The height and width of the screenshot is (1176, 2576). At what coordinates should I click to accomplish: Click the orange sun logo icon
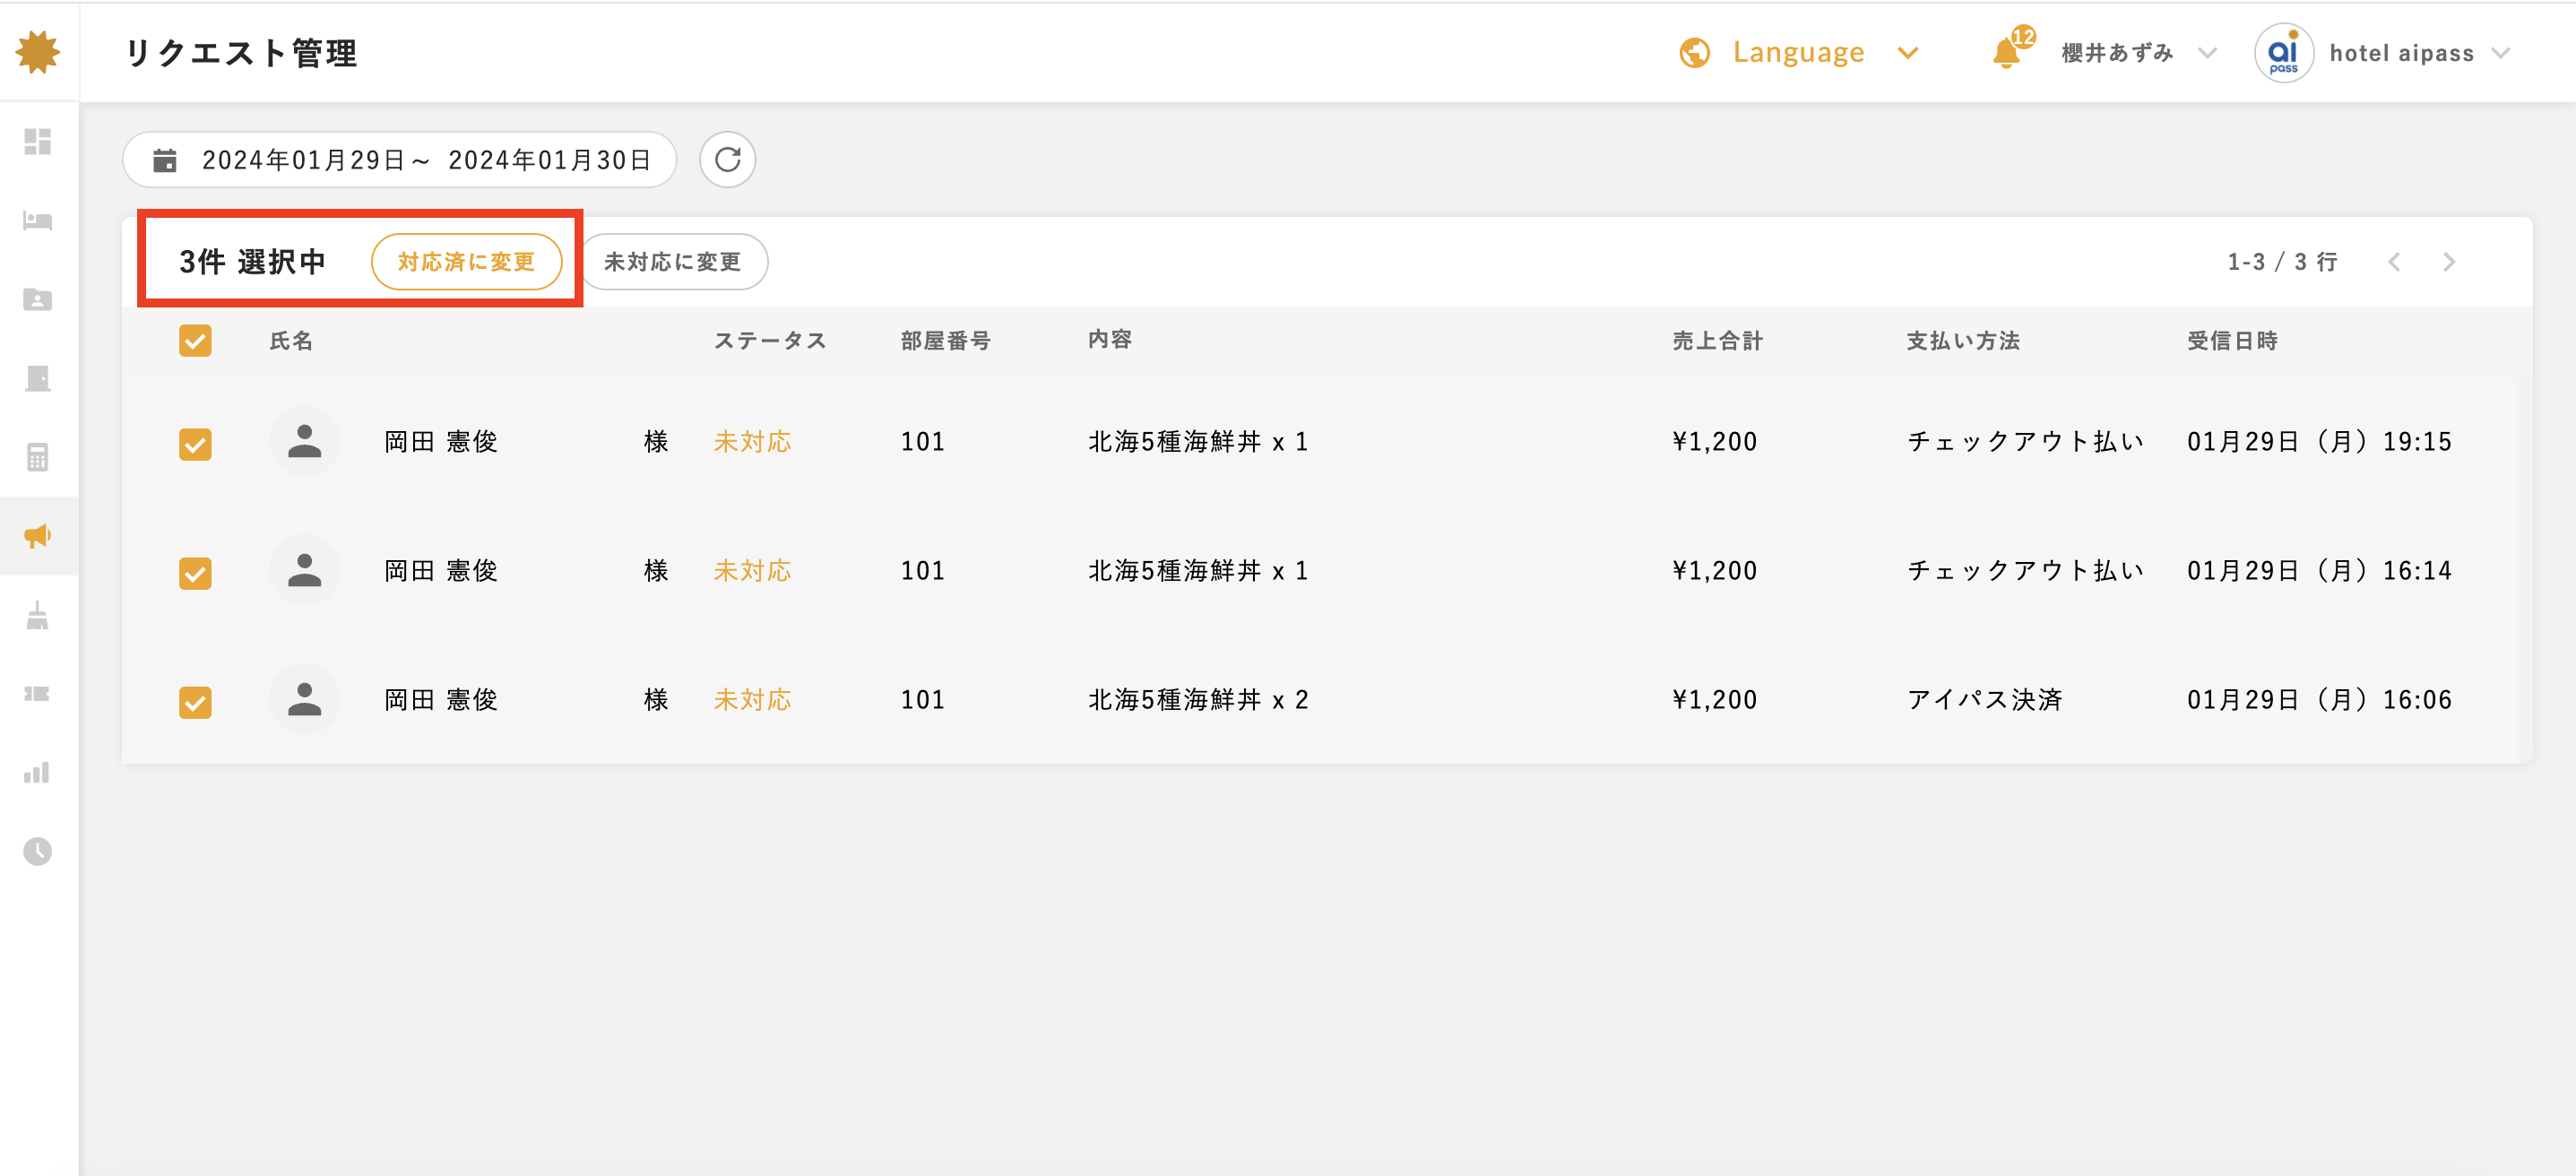click(x=38, y=52)
